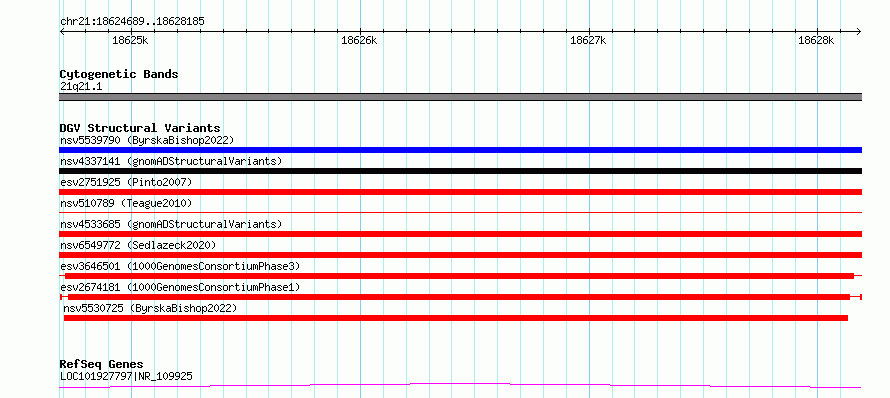Click the ruler's left scroll arrow

[62, 31]
